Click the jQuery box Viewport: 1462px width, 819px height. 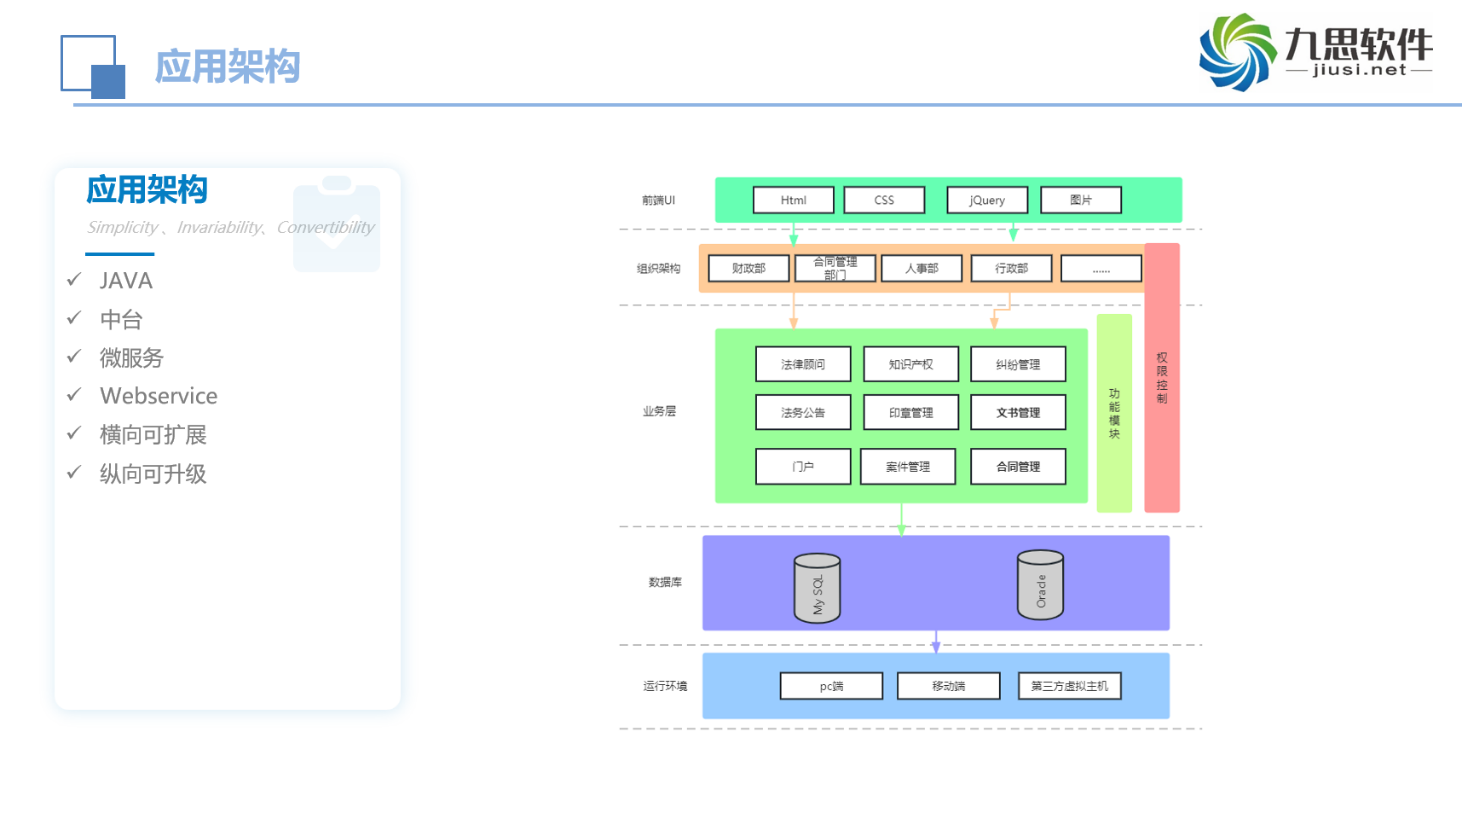tap(987, 200)
